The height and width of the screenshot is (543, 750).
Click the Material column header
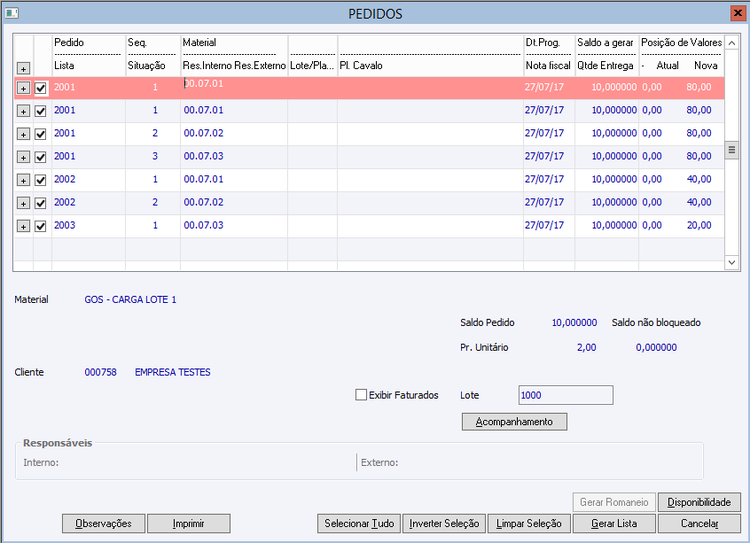(x=199, y=43)
